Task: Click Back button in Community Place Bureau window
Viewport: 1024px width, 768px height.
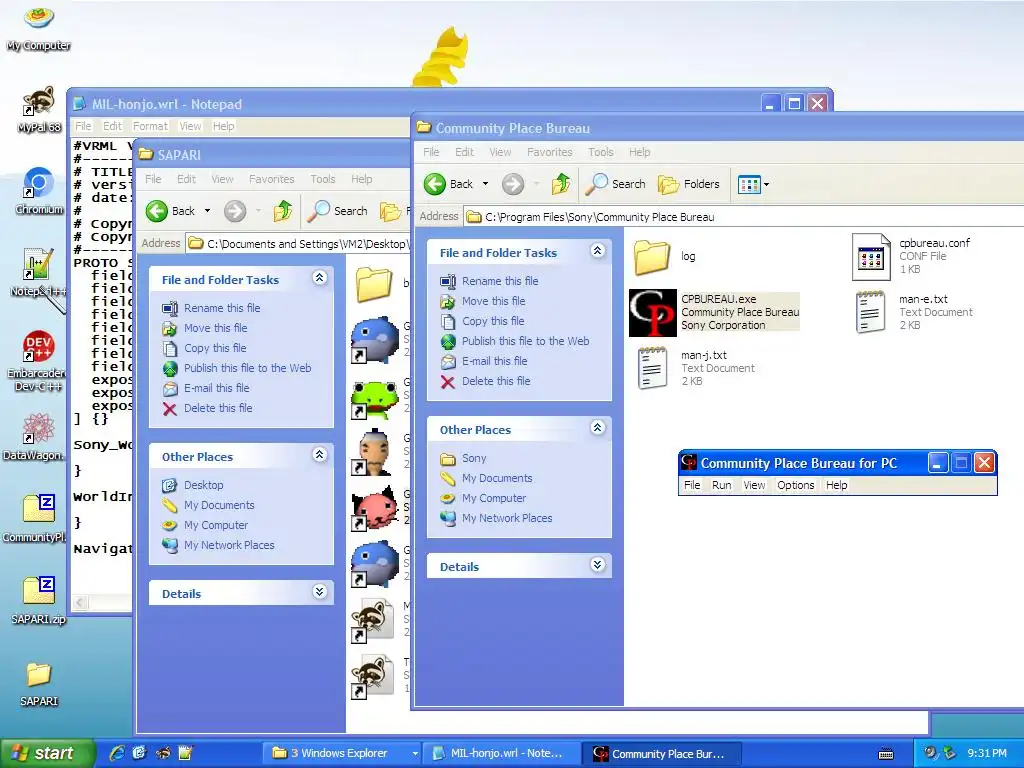Action: point(449,184)
